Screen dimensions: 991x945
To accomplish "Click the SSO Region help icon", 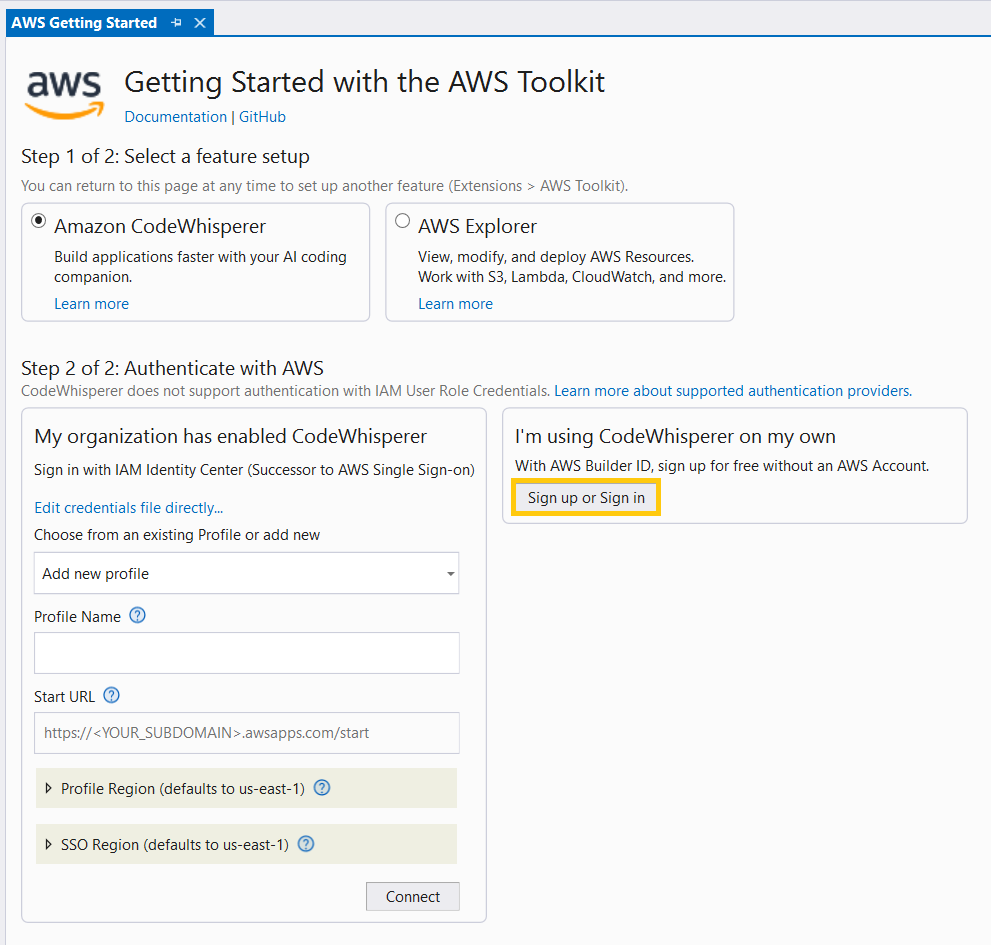I will pyautogui.click(x=305, y=844).
